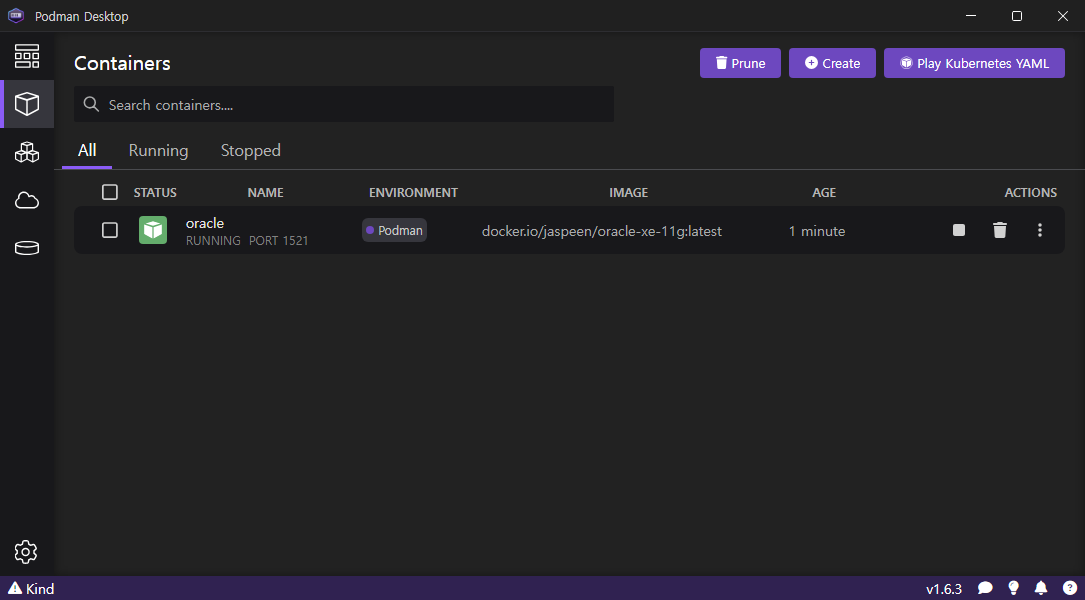Viewport: 1085px width, 600px height.
Task: Select the Containers cube icon in sidebar
Action: tap(27, 104)
